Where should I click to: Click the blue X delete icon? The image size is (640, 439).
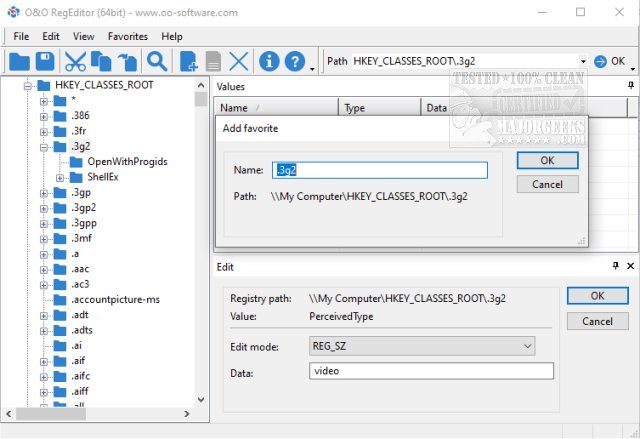click(x=239, y=62)
